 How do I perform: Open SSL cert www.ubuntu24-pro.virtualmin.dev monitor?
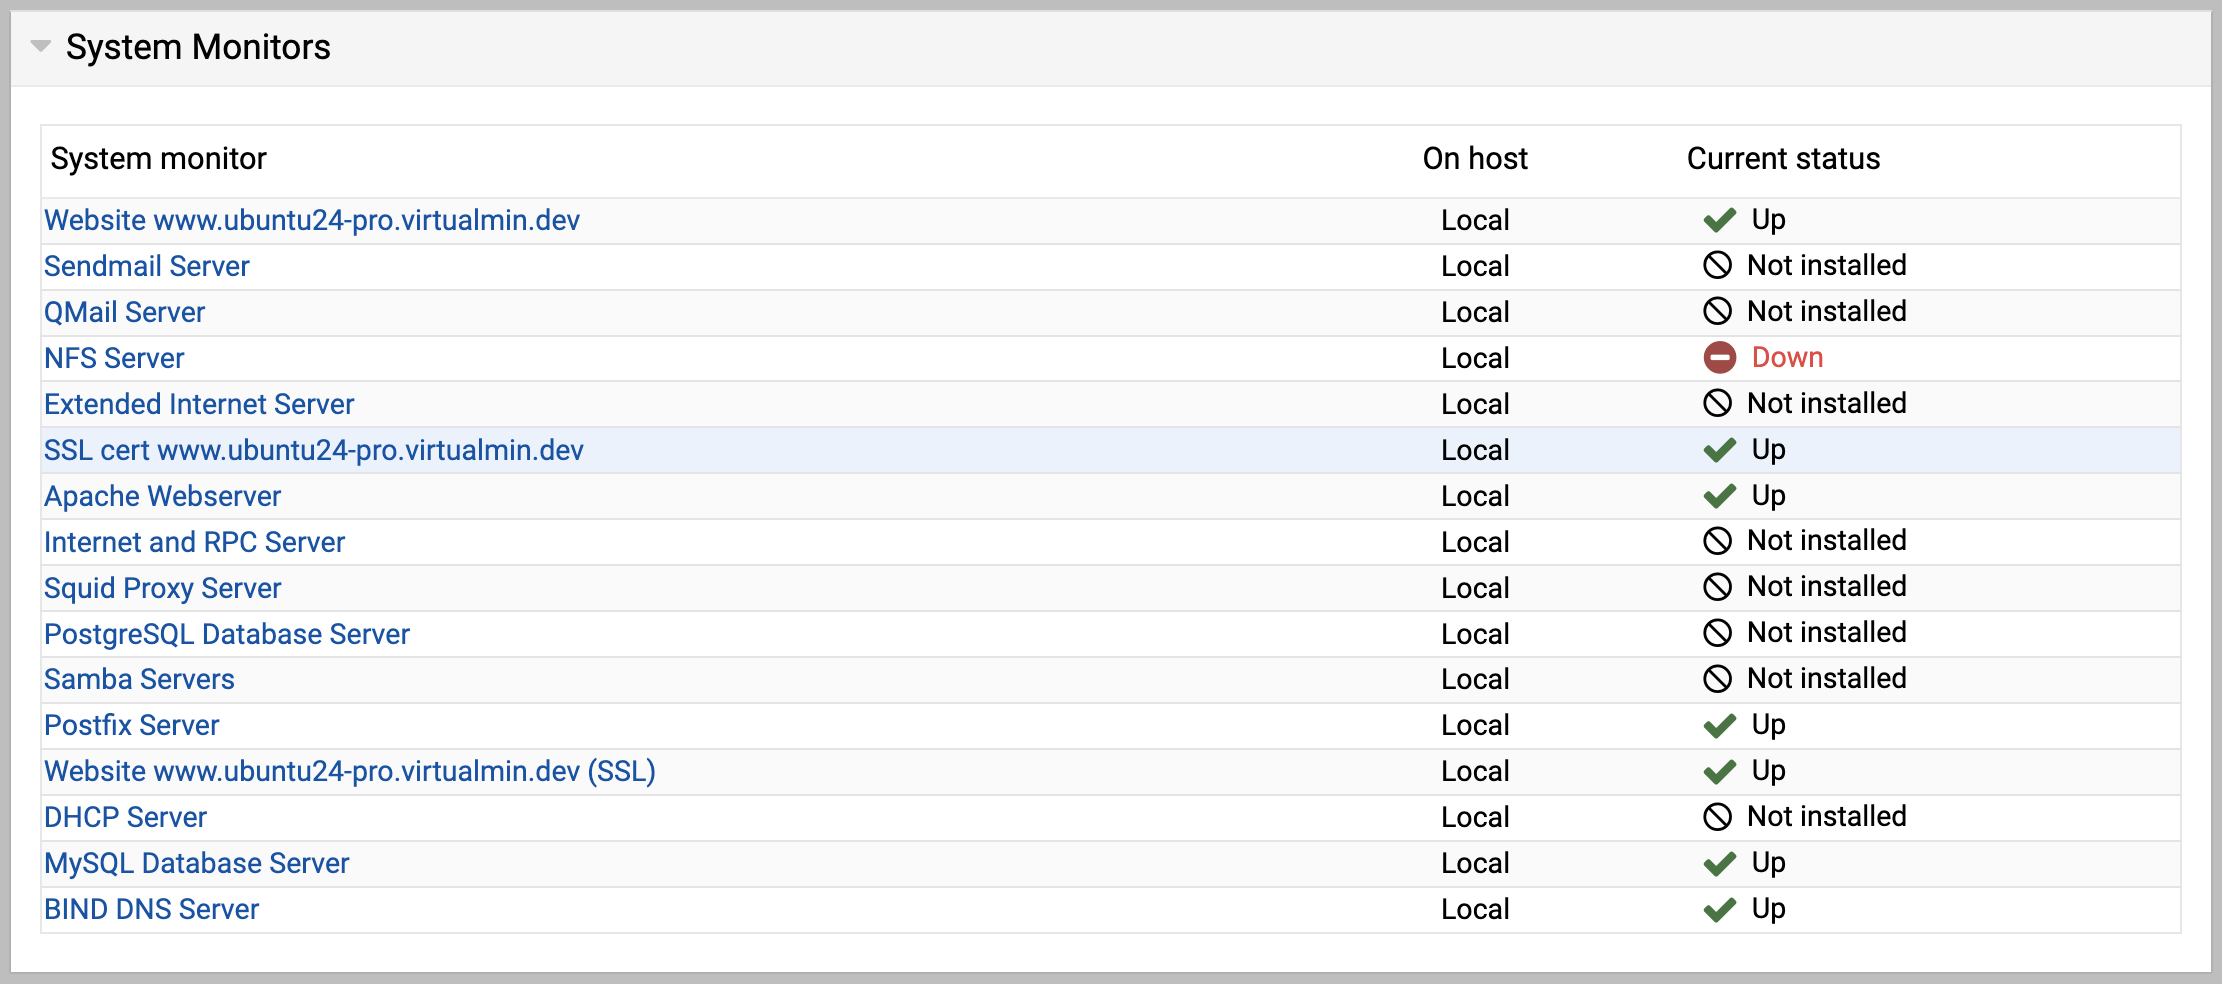314,450
